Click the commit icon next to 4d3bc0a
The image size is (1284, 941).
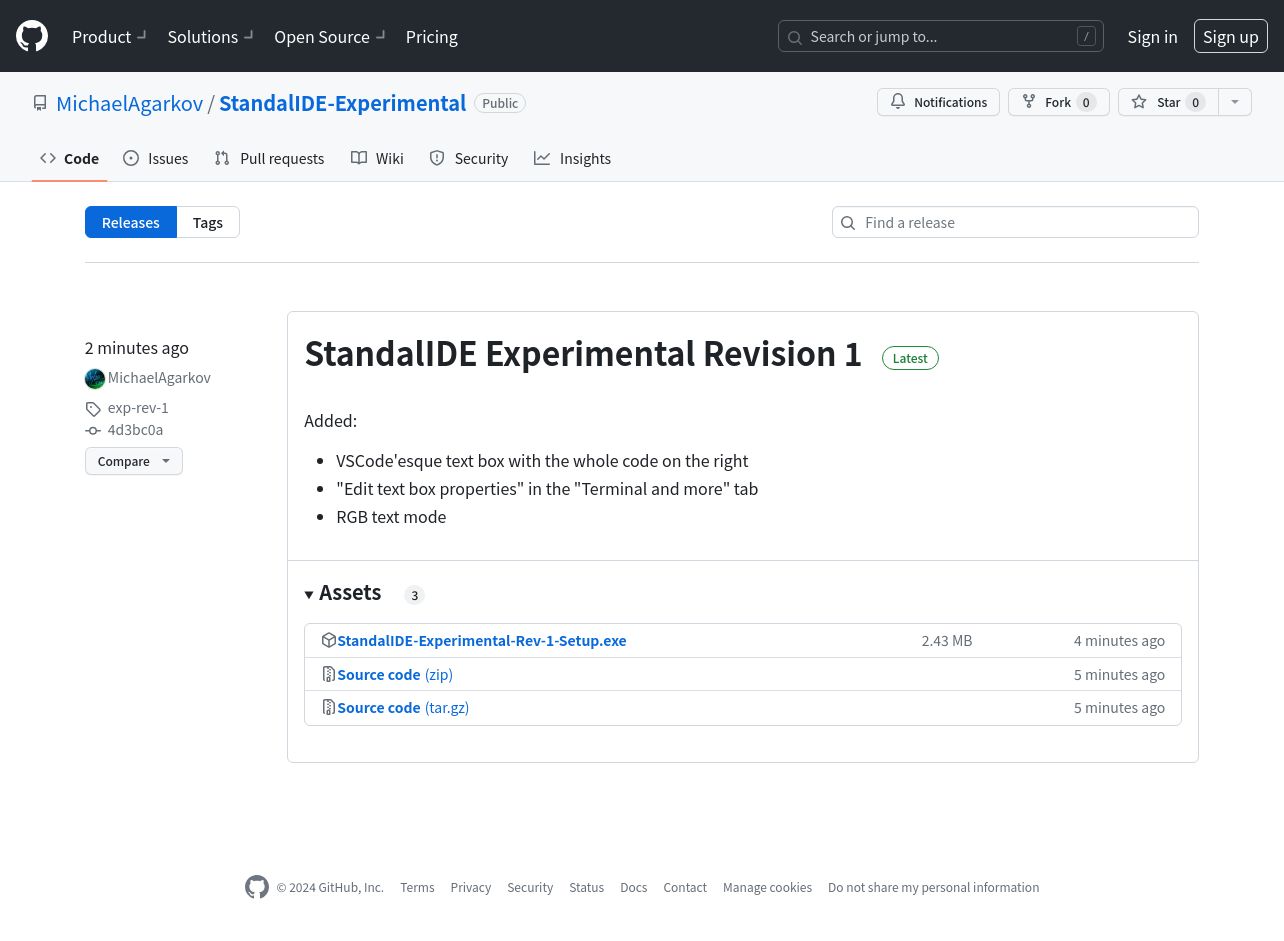[93, 430]
